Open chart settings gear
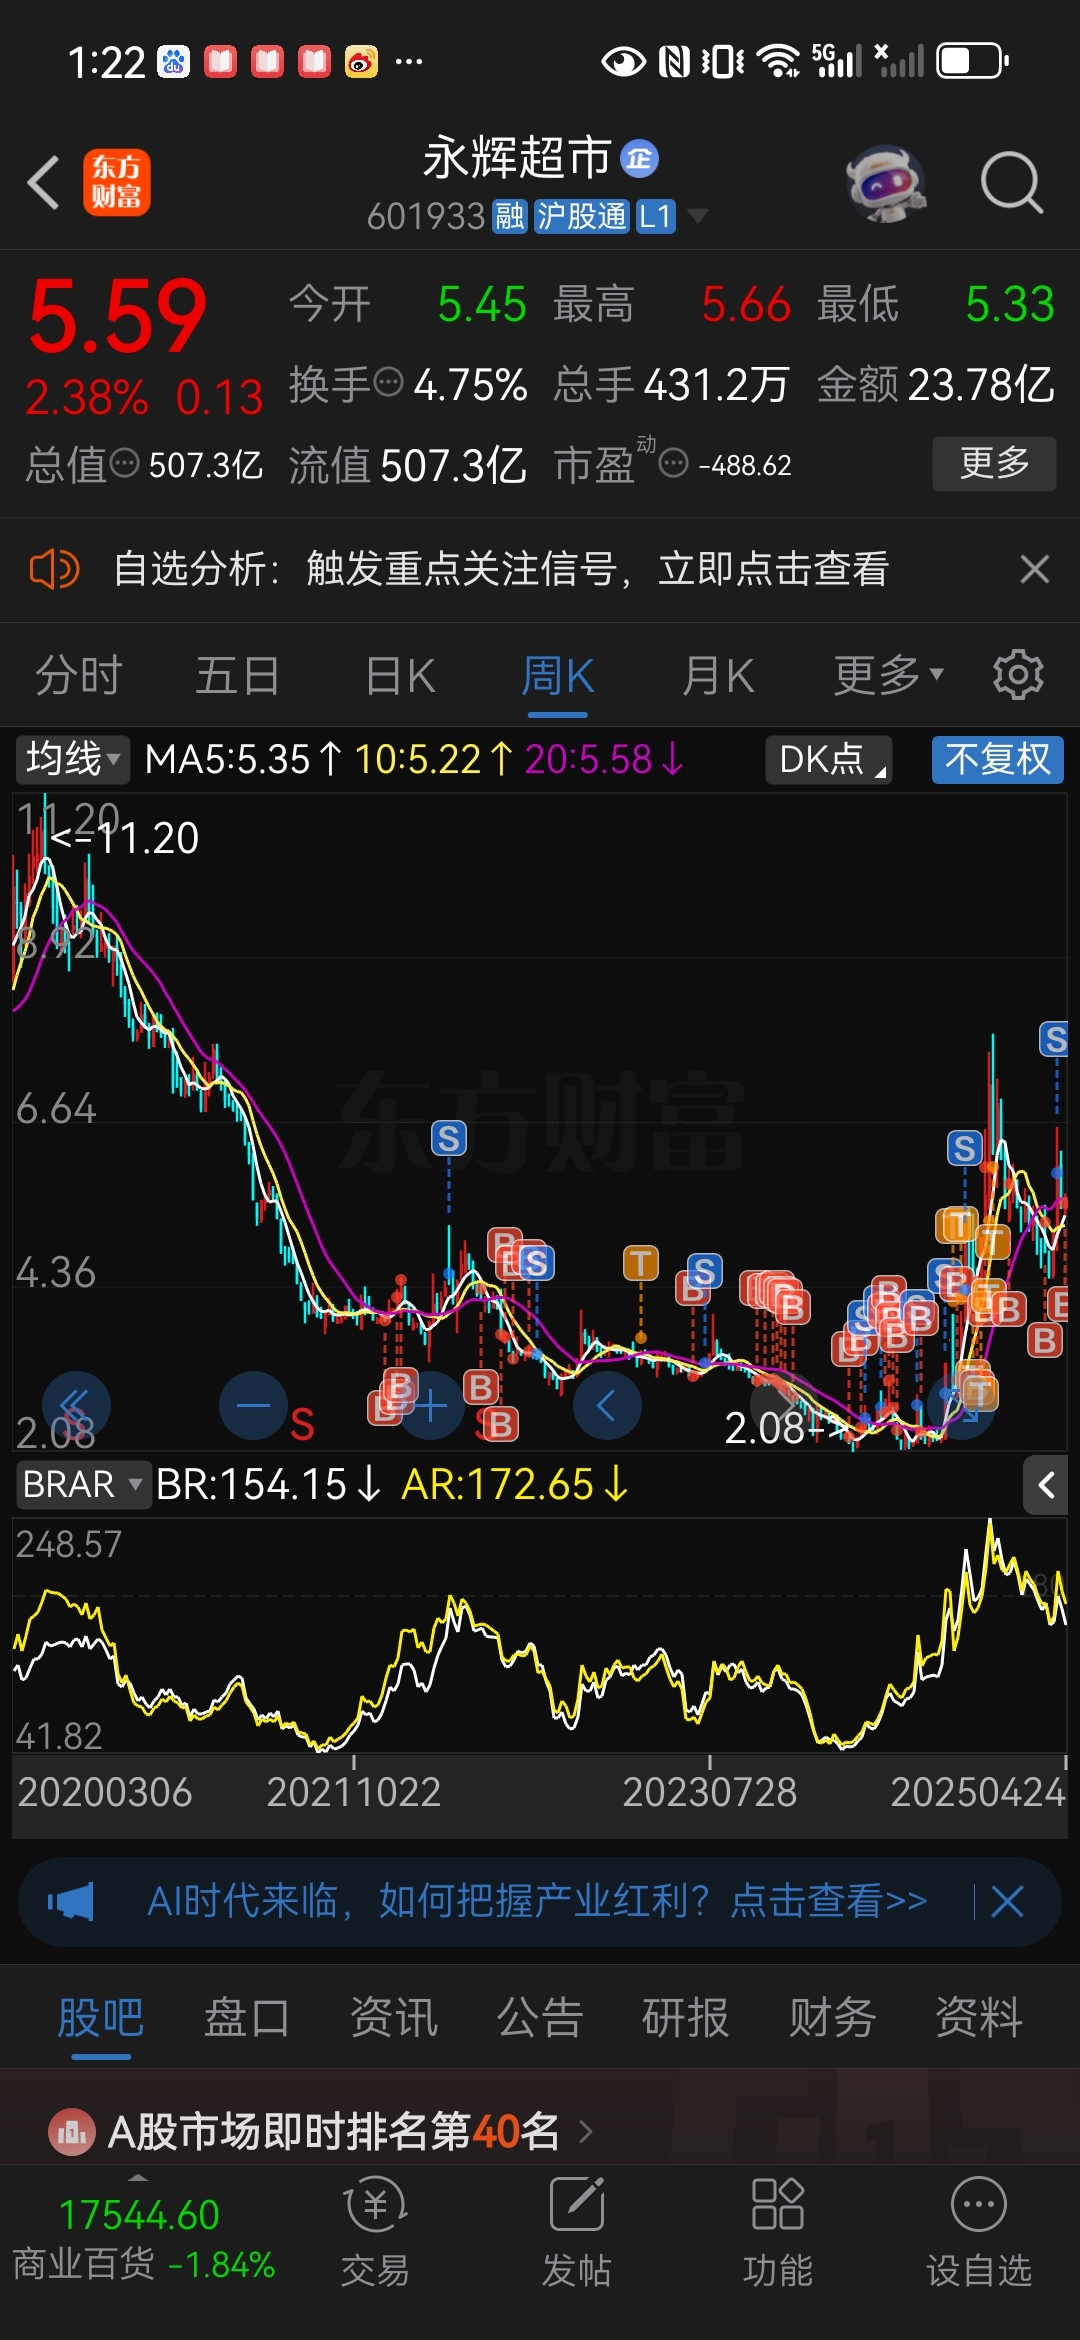 point(1018,675)
